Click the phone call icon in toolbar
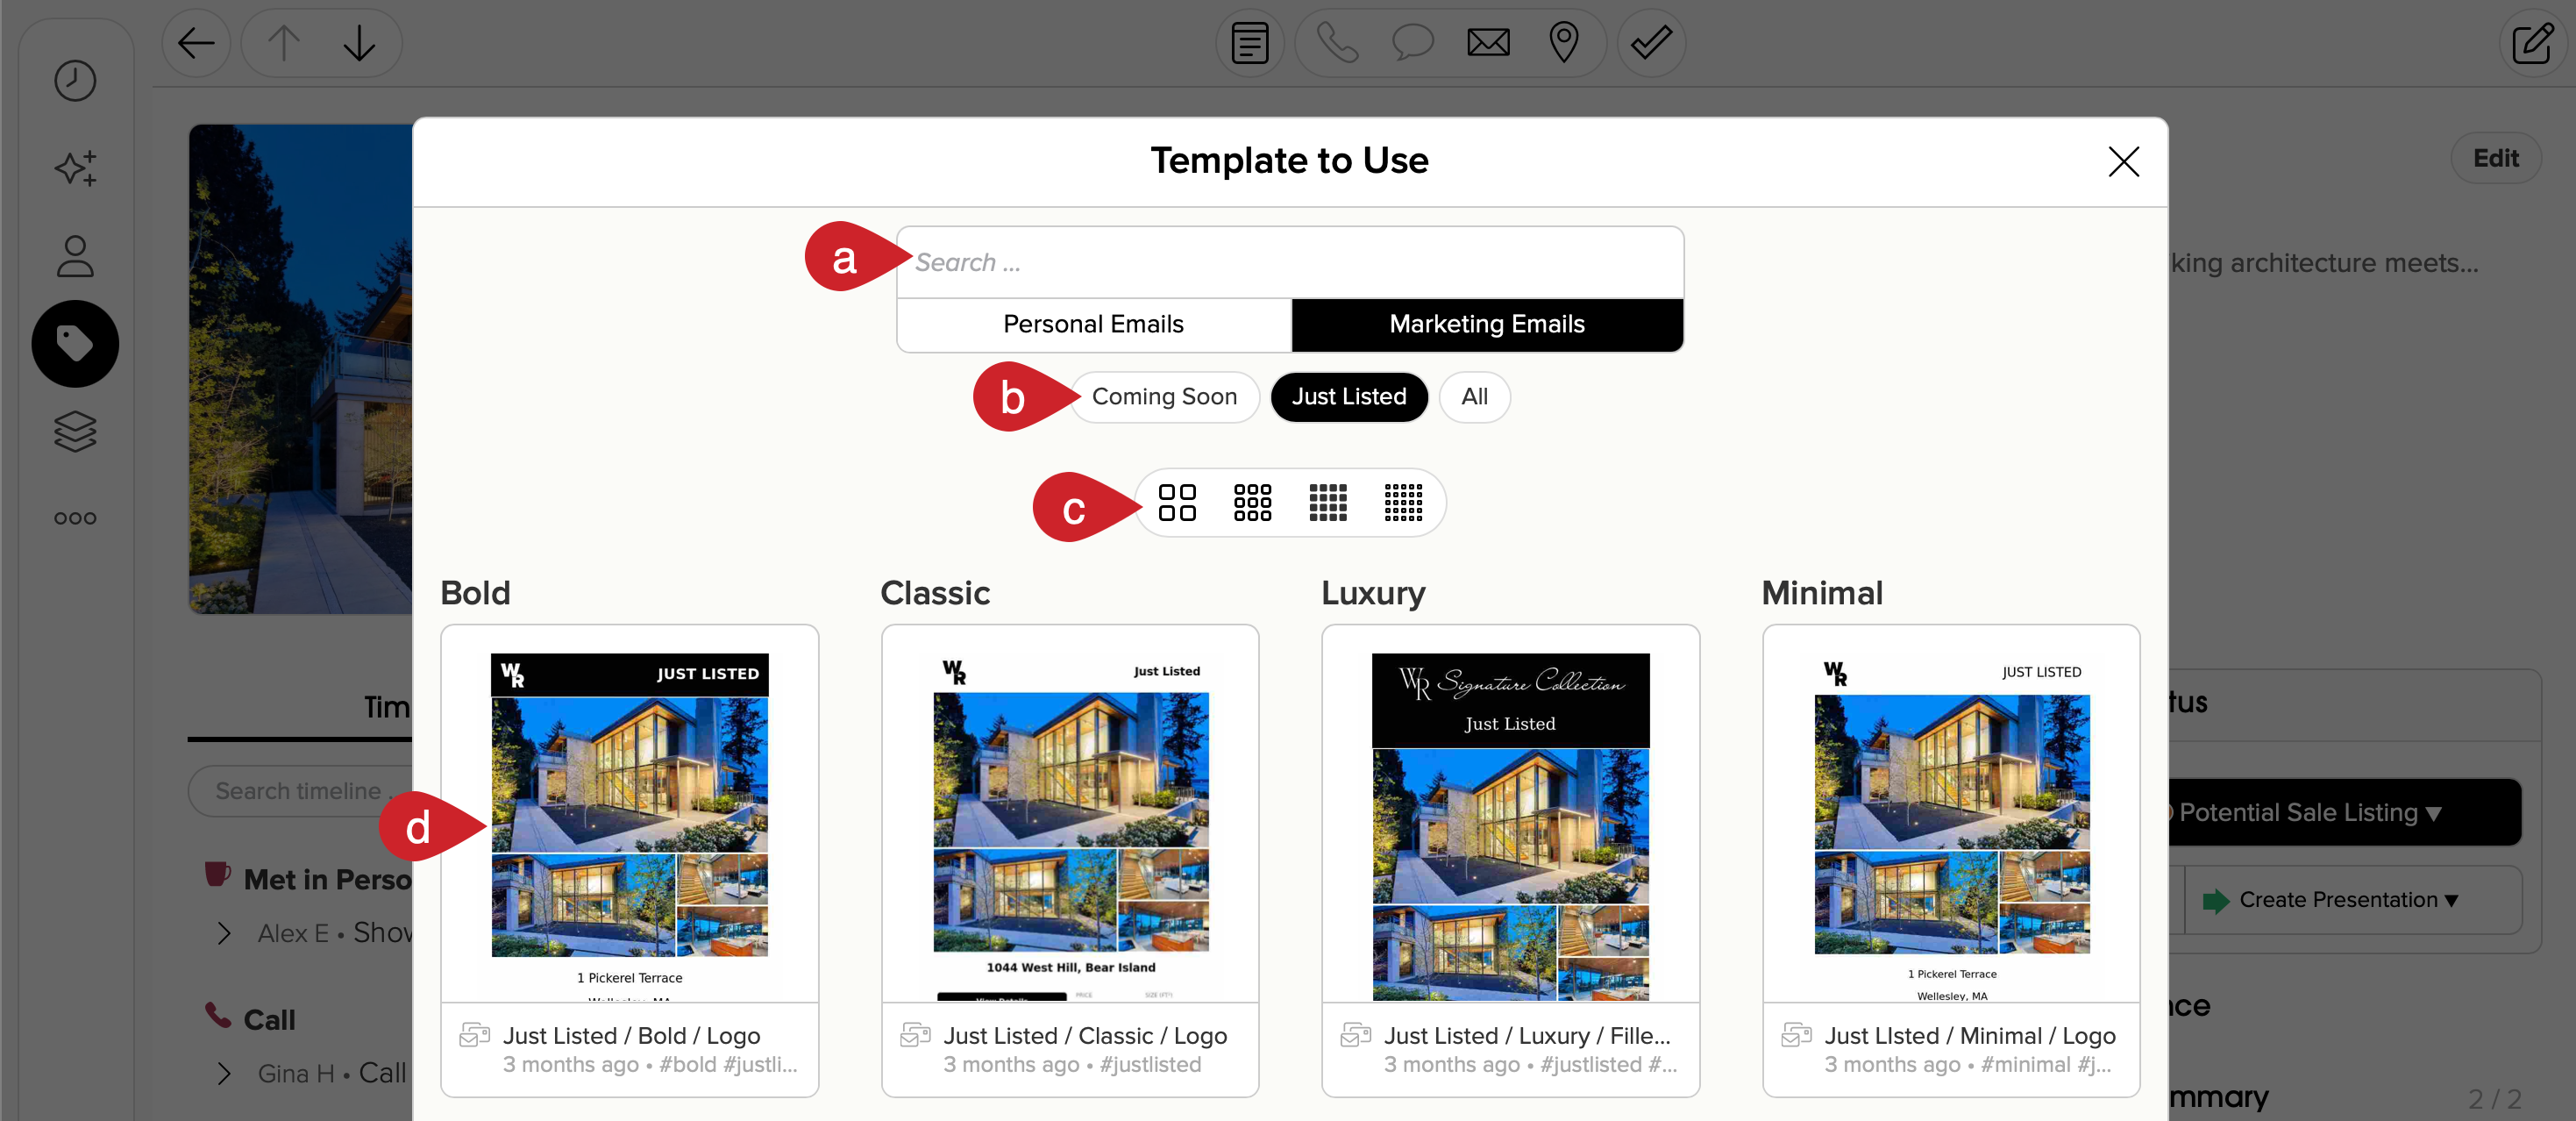This screenshot has height=1121, width=2576. coord(1337,43)
